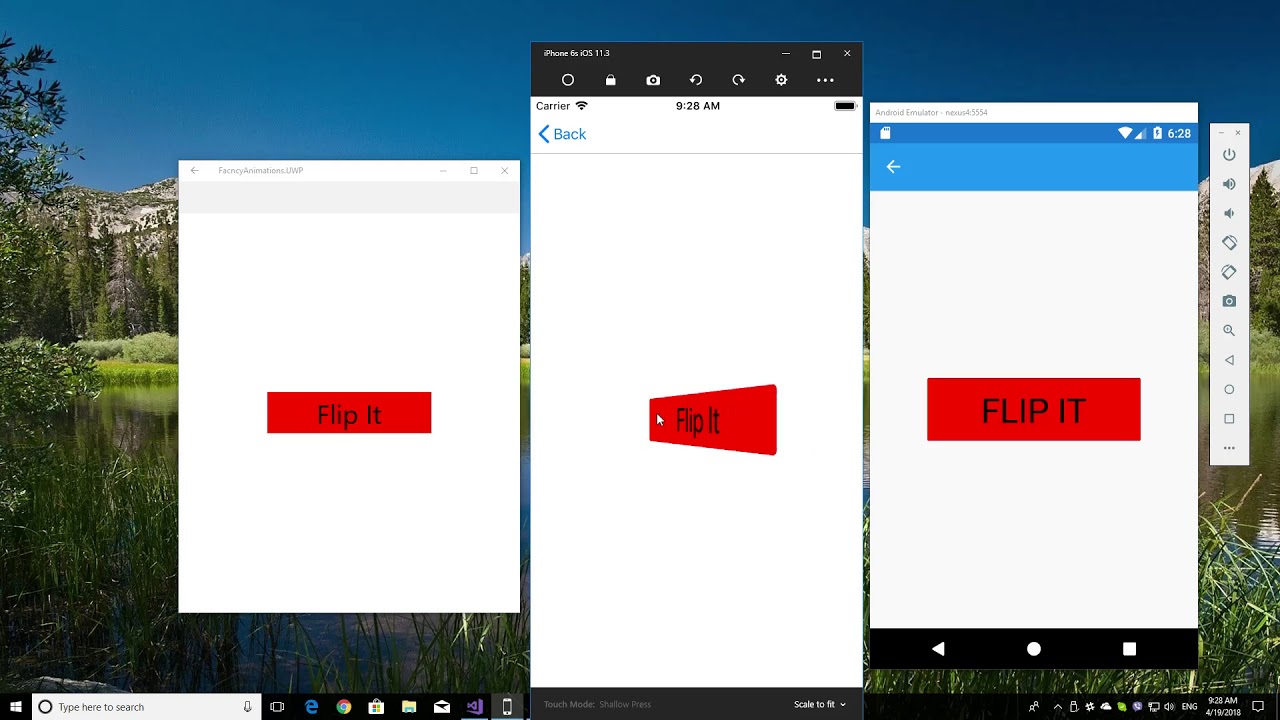This screenshot has height=720, width=1280.
Task: Rotate iPhone simulator left
Action: coord(696,80)
